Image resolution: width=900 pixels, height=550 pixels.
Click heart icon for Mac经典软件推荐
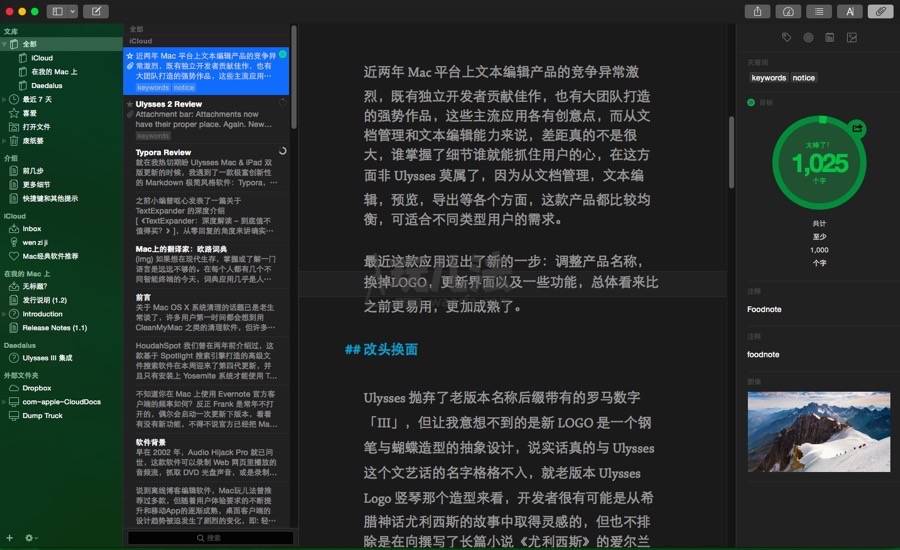[14, 256]
